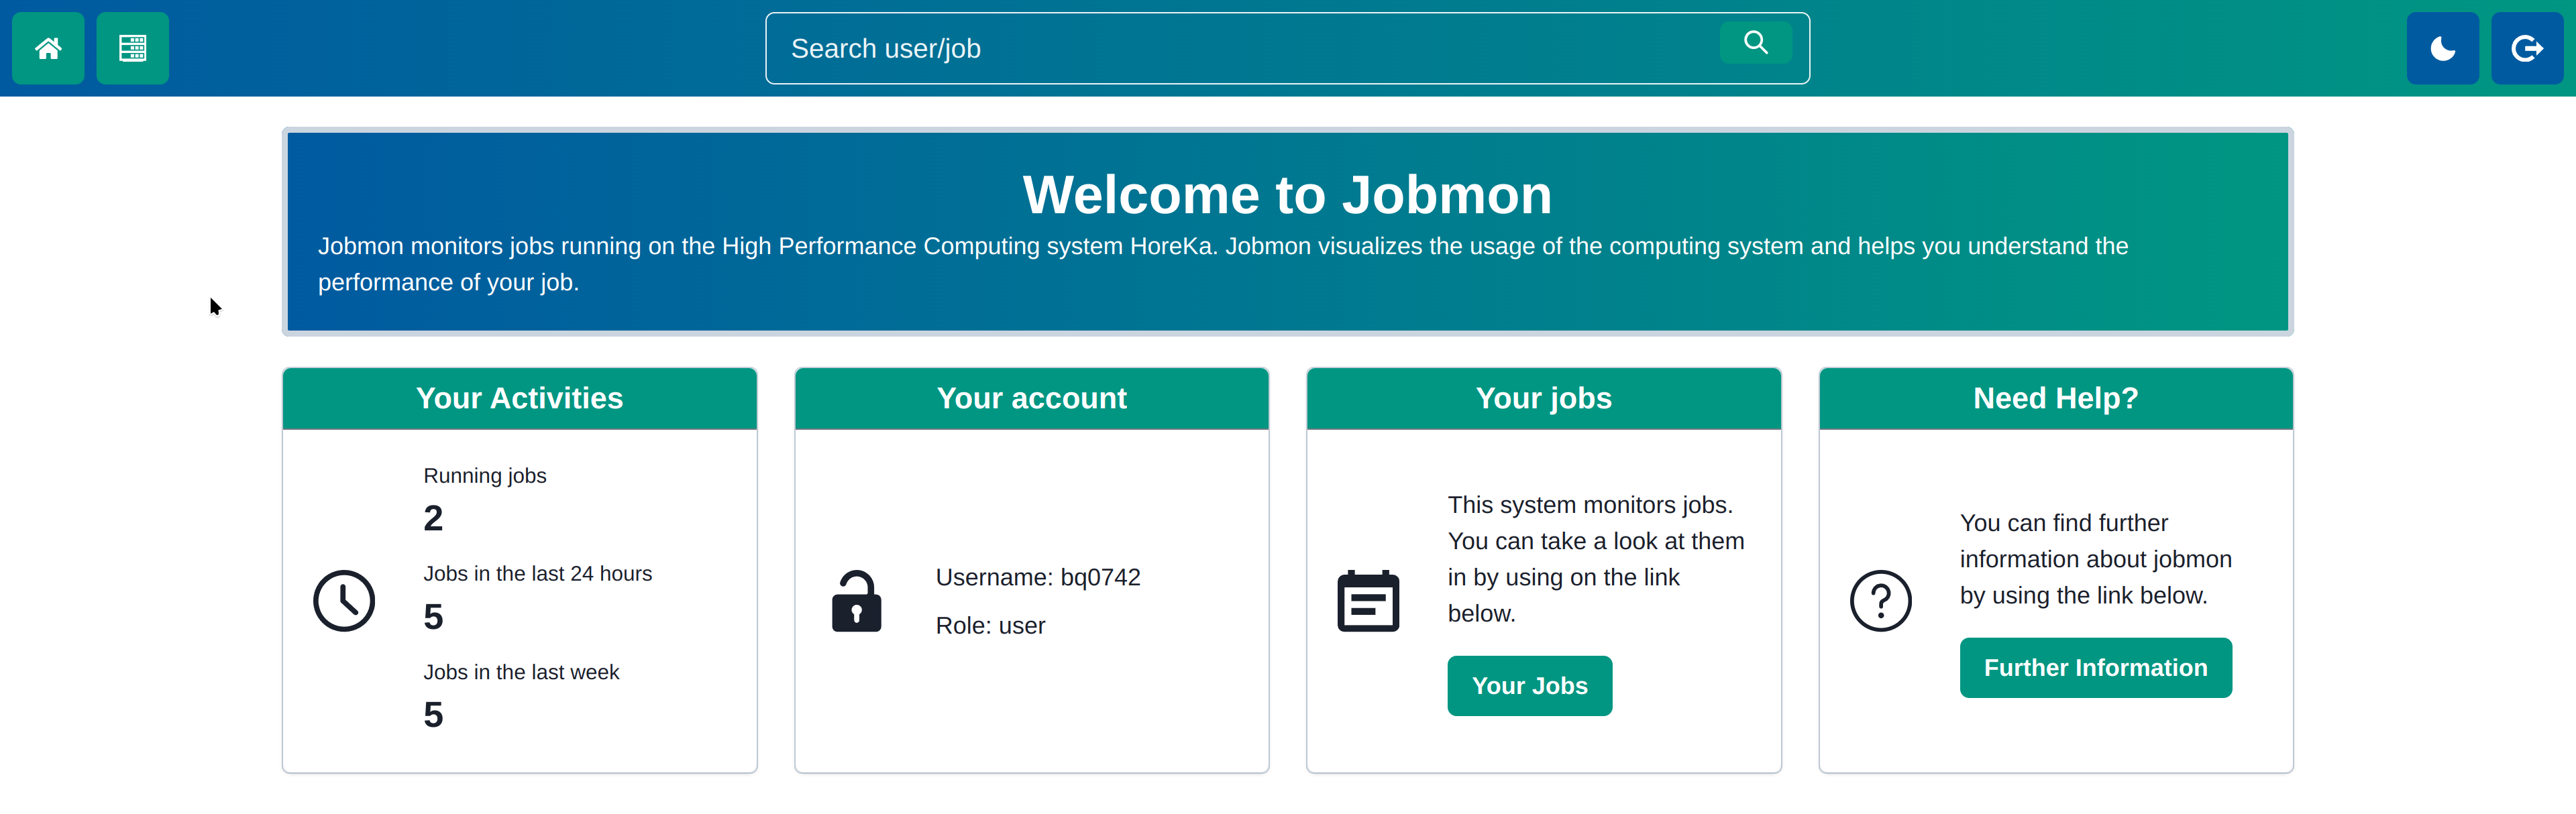Viewport: 2576px width, 814px height.
Task: Click the Role: user text
Action: (990, 626)
